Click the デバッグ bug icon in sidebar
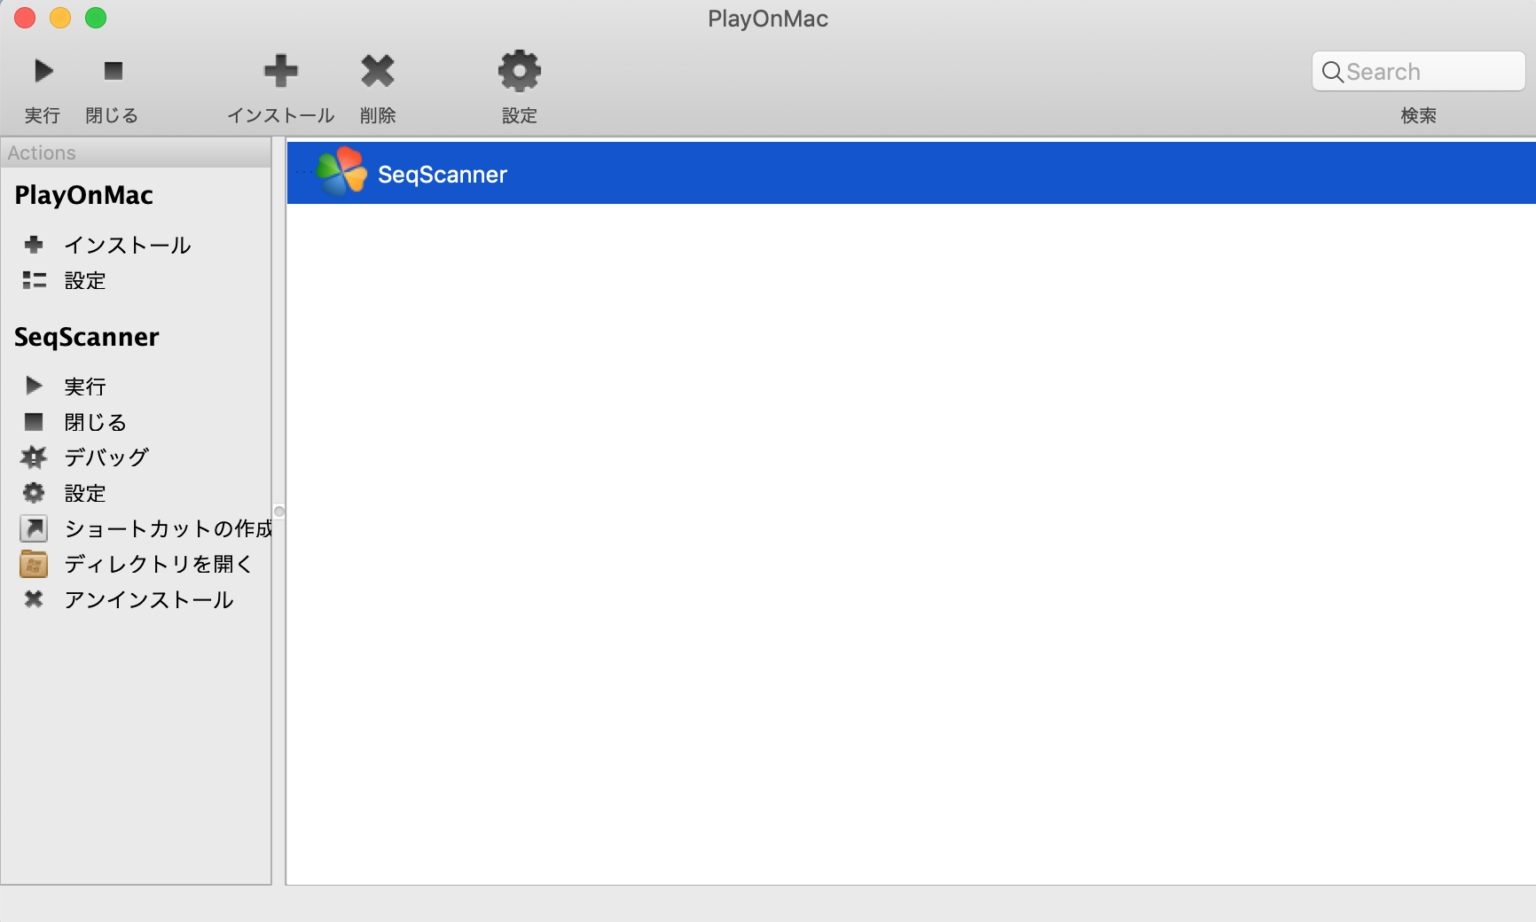The image size is (1536, 922). click(x=33, y=457)
